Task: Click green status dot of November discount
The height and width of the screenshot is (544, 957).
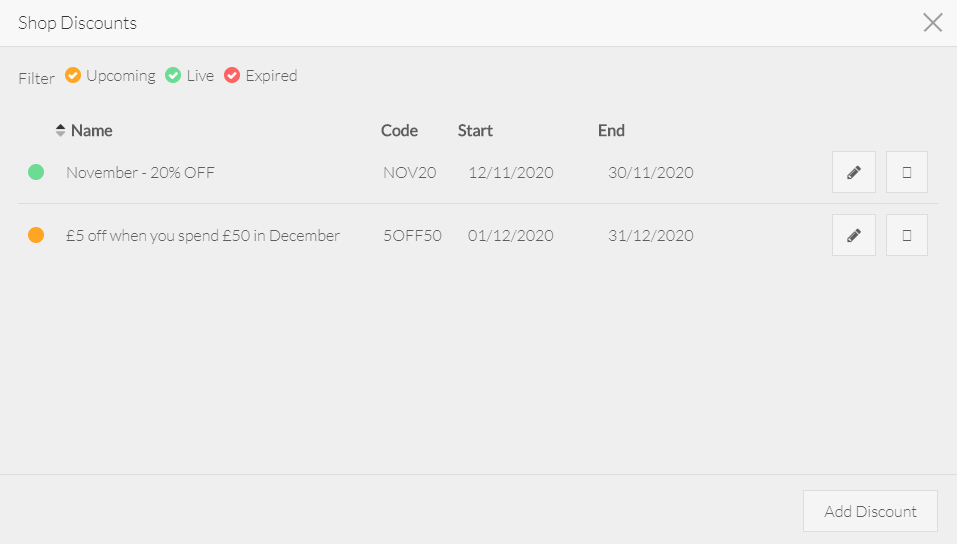Action: pyautogui.click(x=36, y=172)
